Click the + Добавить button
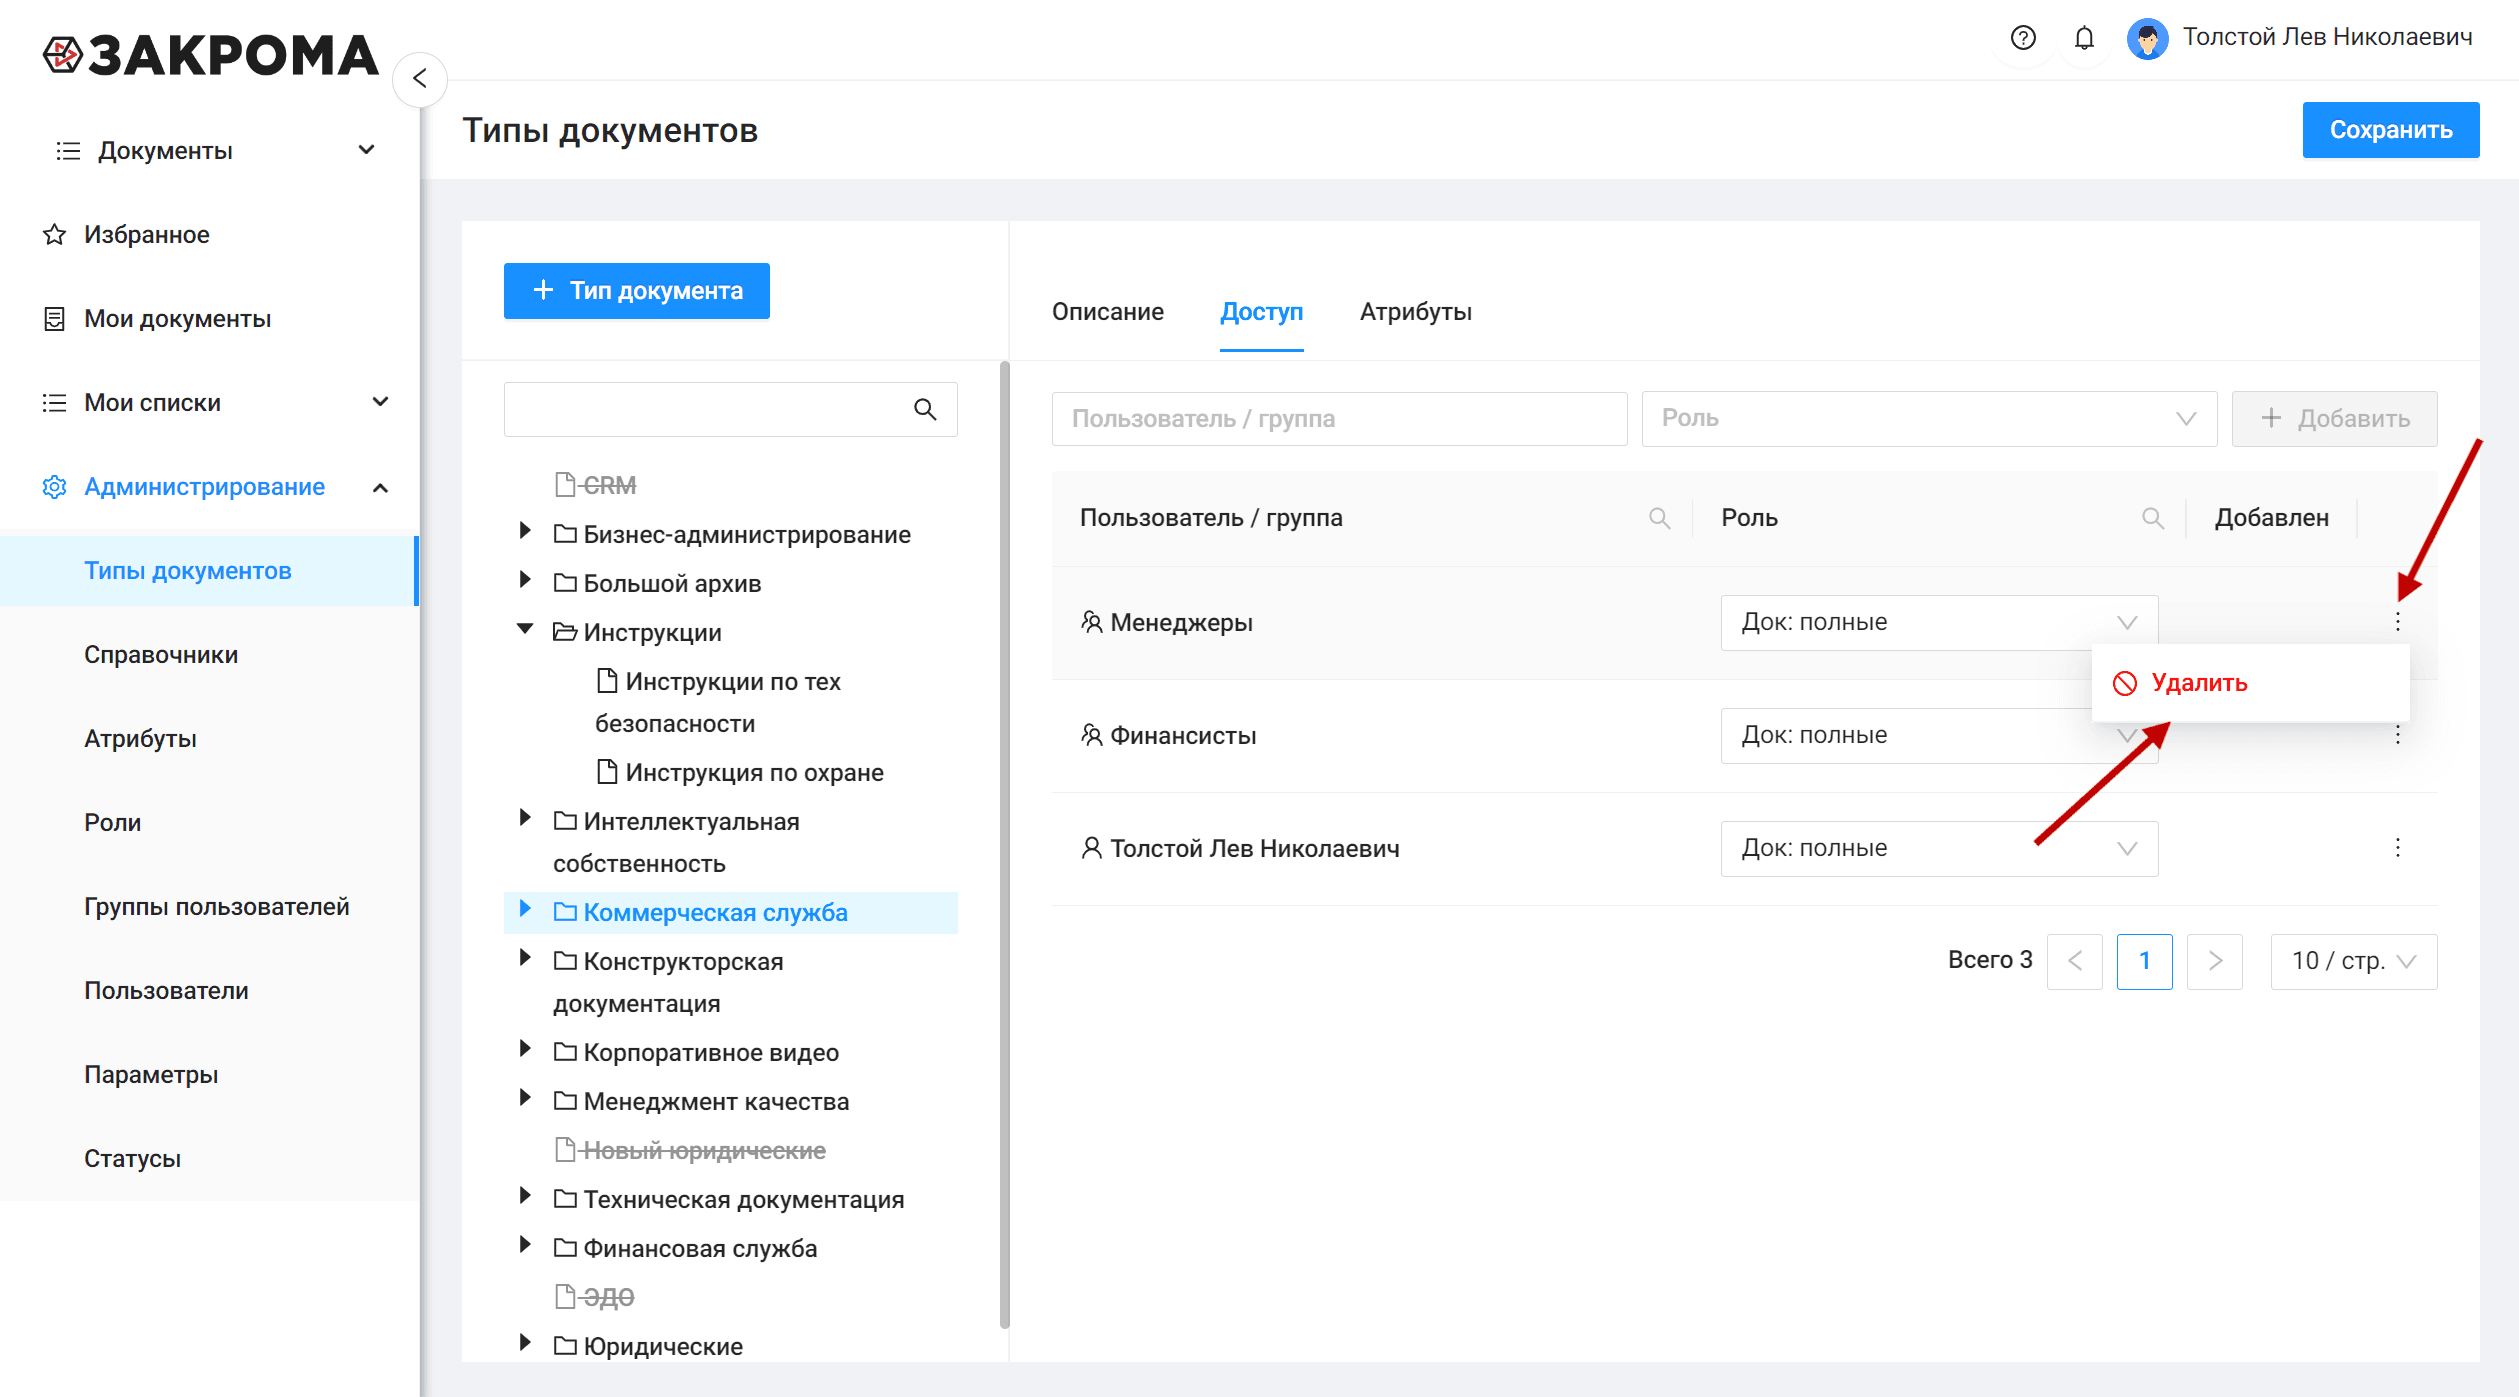2519x1397 pixels. (x=2334, y=418)
